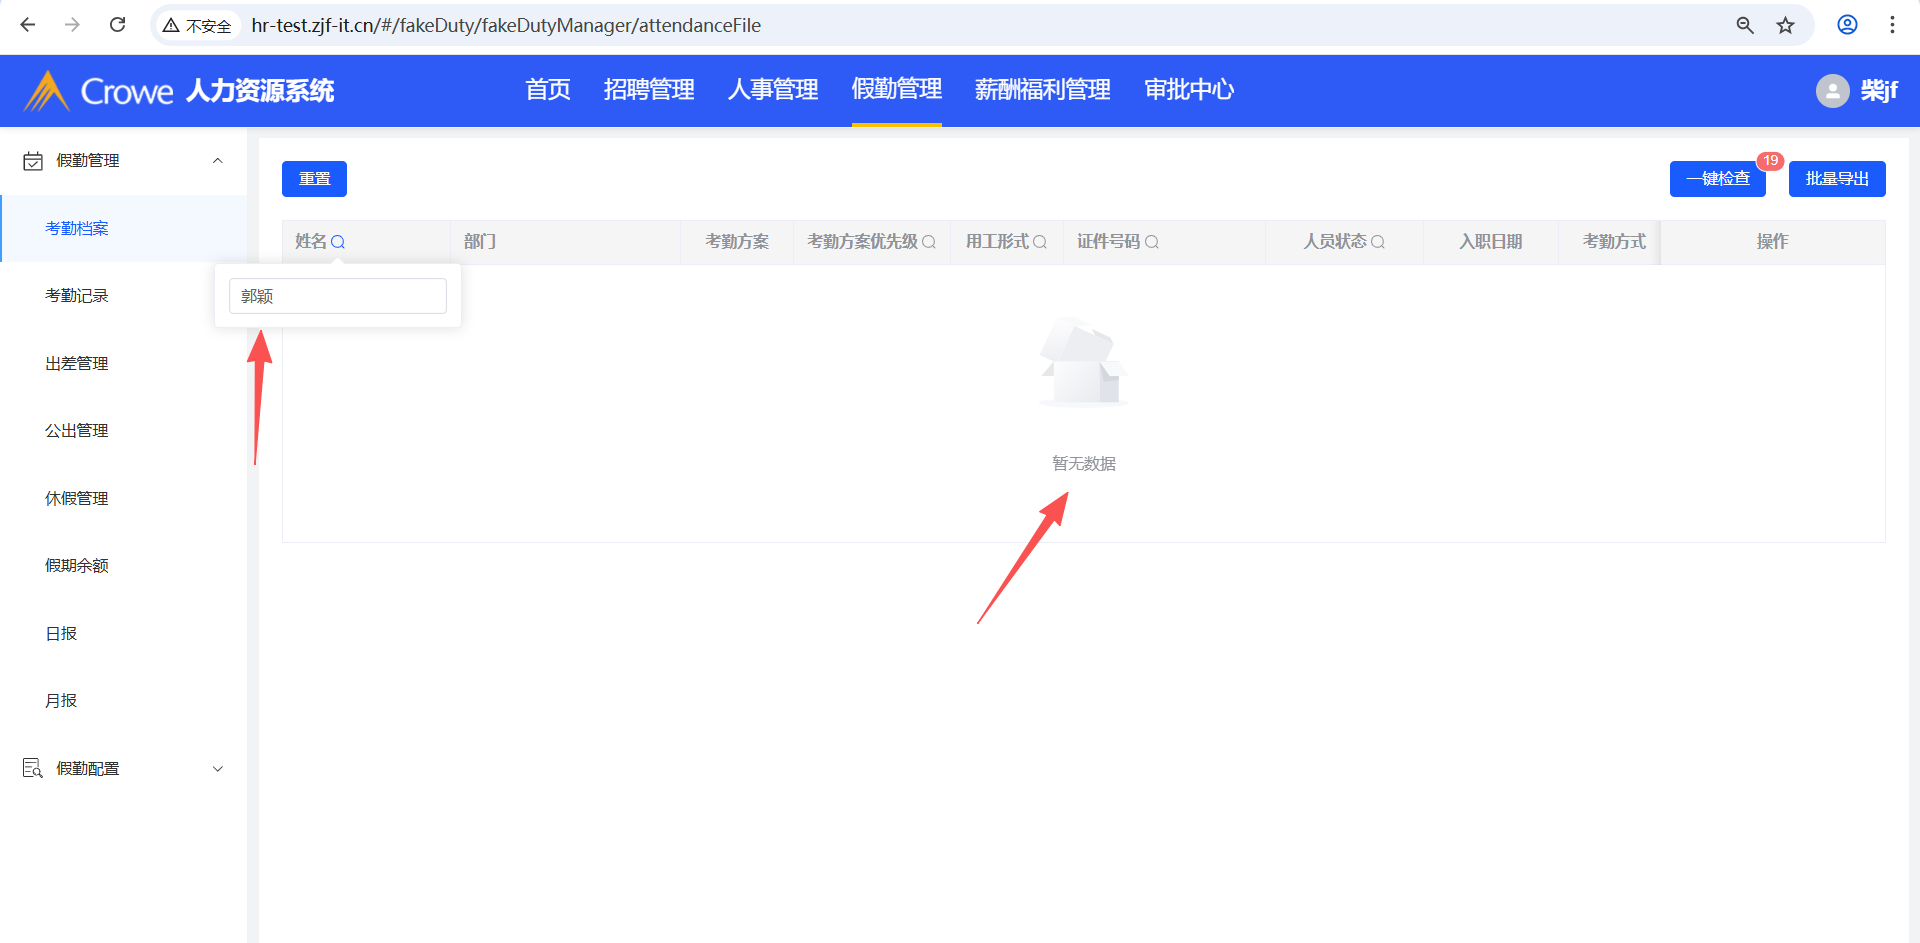
Task: Open the Chrome profile icon
Action: coord(1847,25)
